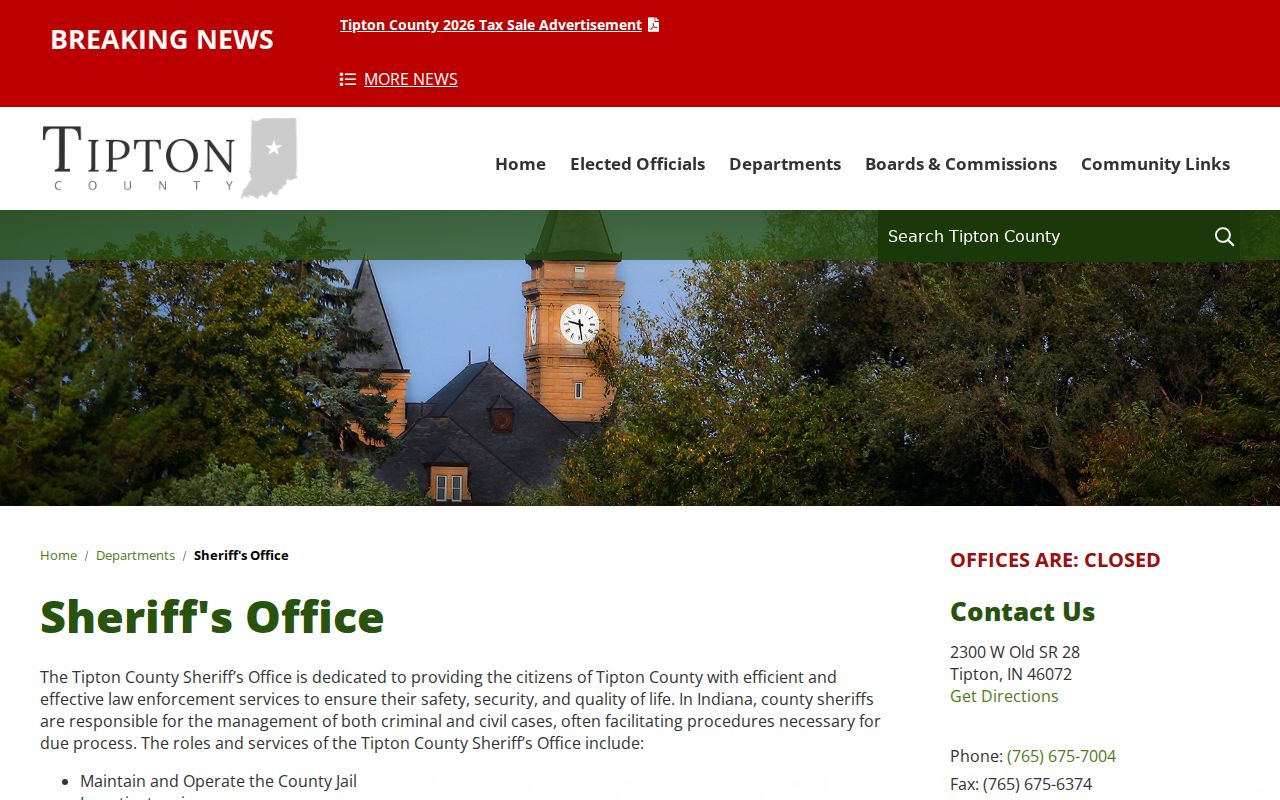Viewport: 1280px width, 800px height.
Task: Open the Home menu item
Action: pos(520,164)
